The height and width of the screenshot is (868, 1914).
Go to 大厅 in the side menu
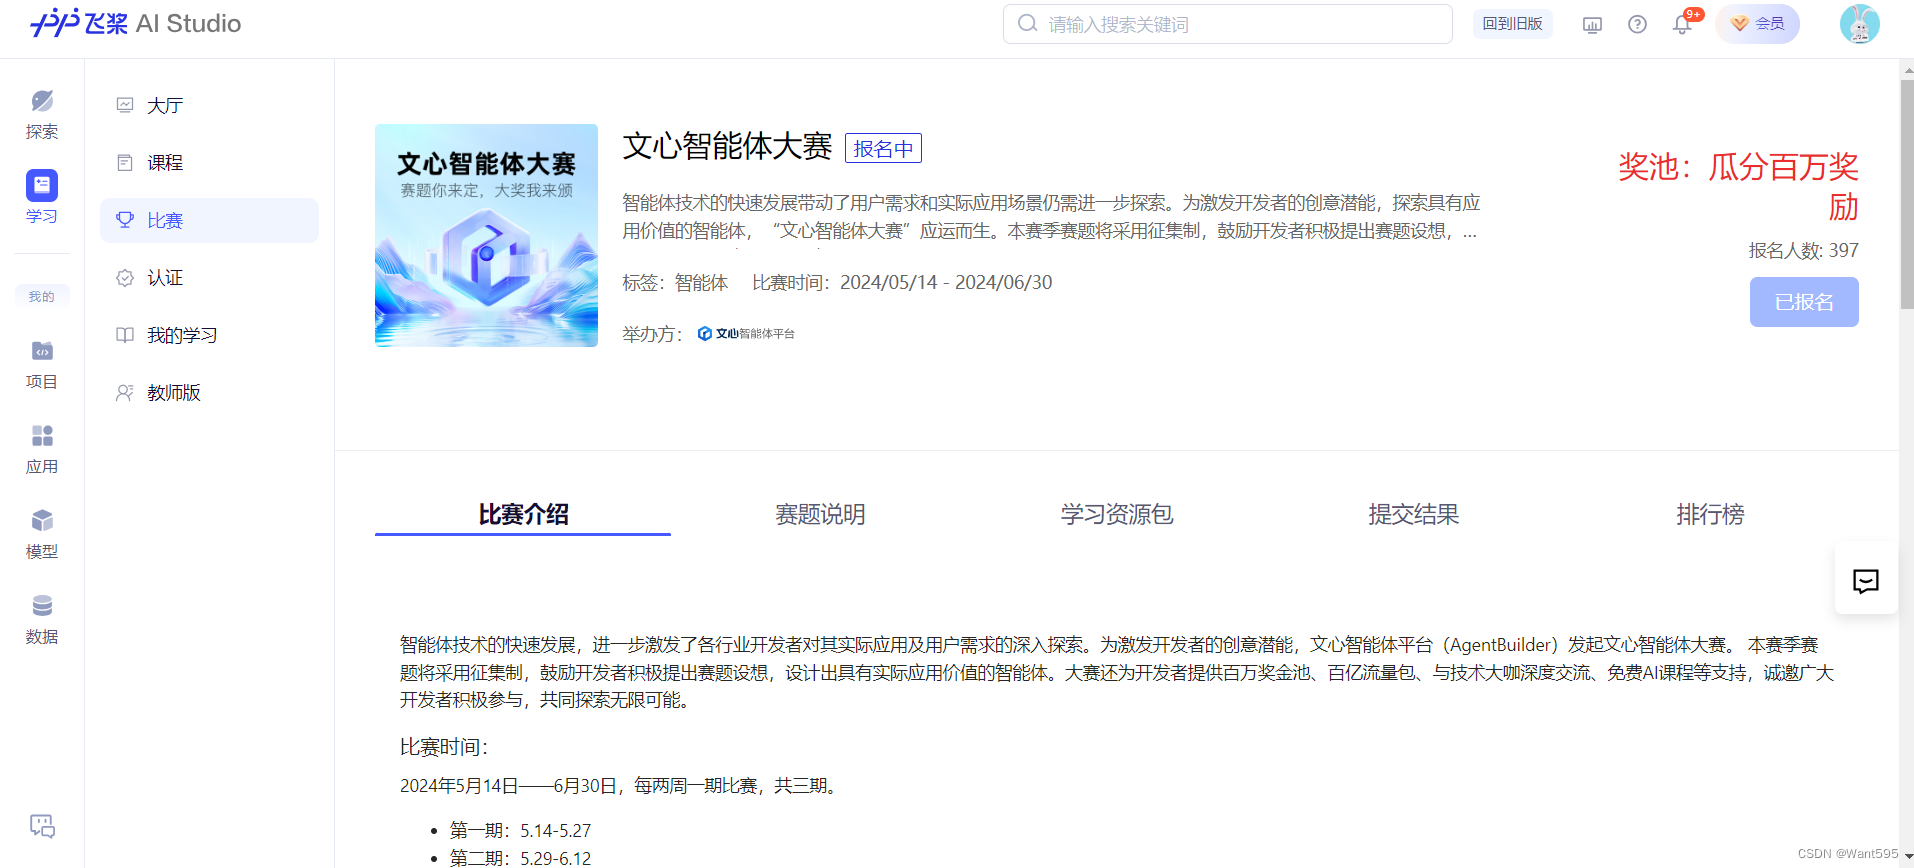pyautogui.click(x=209, y=105)
